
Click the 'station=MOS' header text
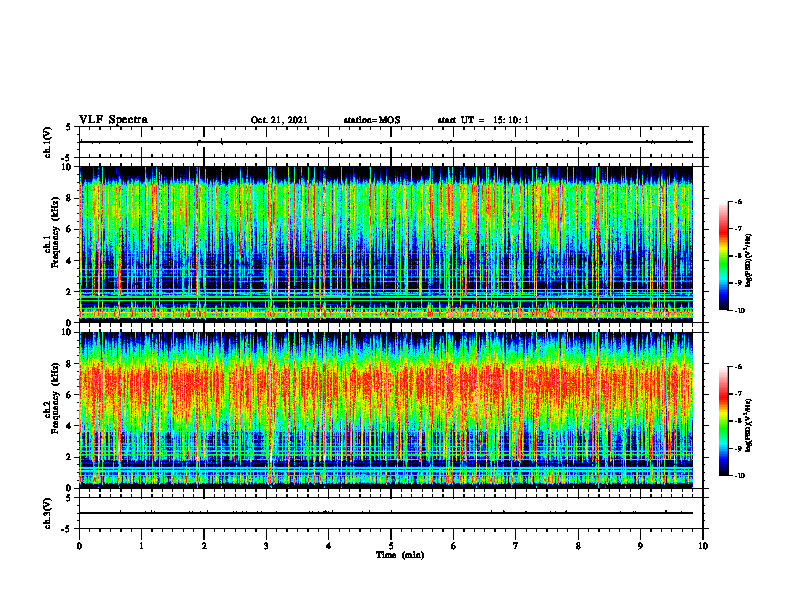tap(372, 120)
